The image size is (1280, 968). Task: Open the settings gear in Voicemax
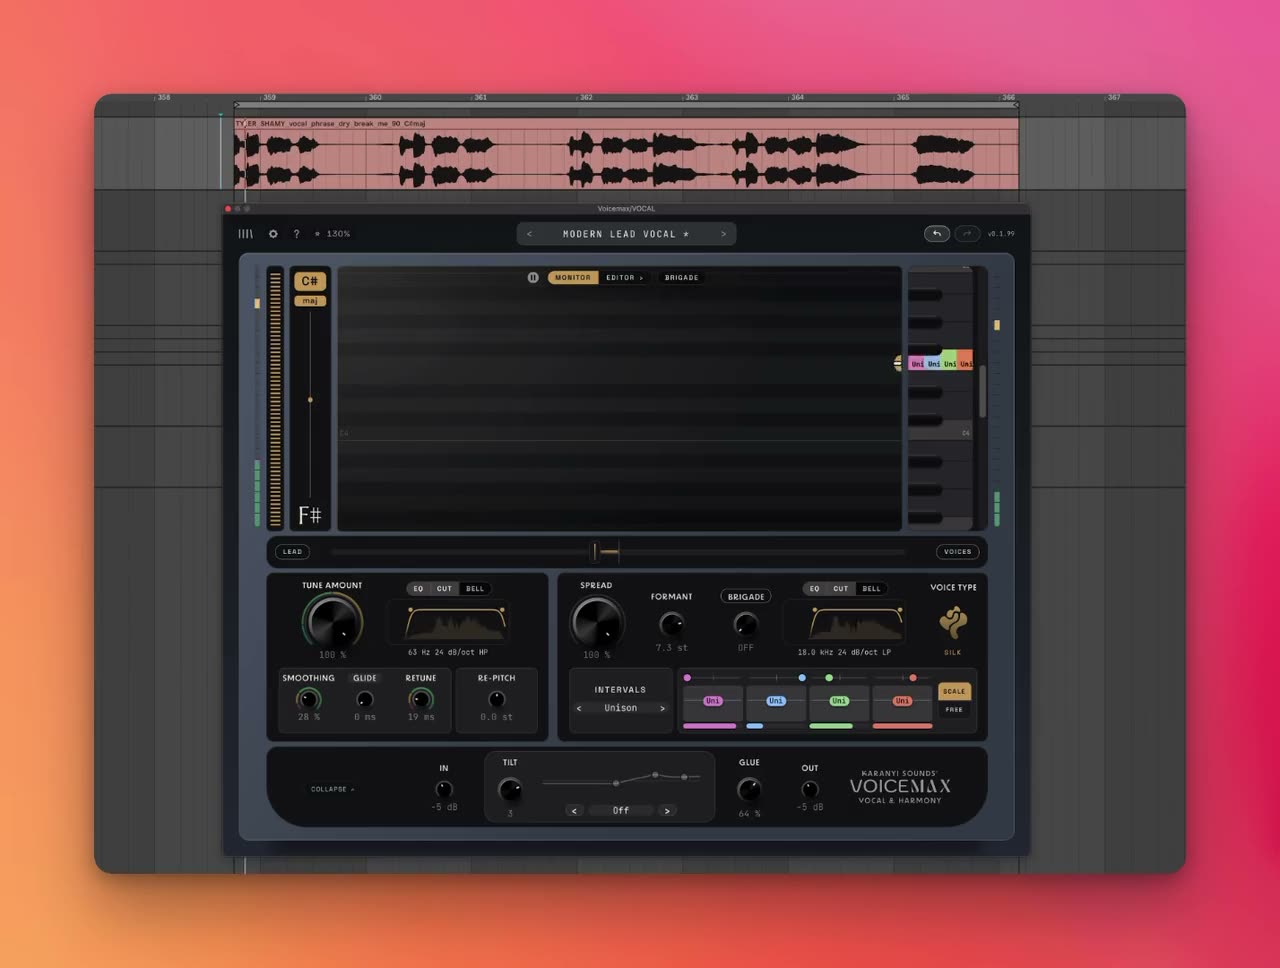pos(273,234)
